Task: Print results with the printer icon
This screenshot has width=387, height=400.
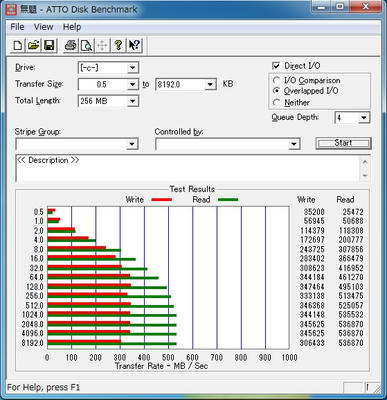Action: (70, 45)
